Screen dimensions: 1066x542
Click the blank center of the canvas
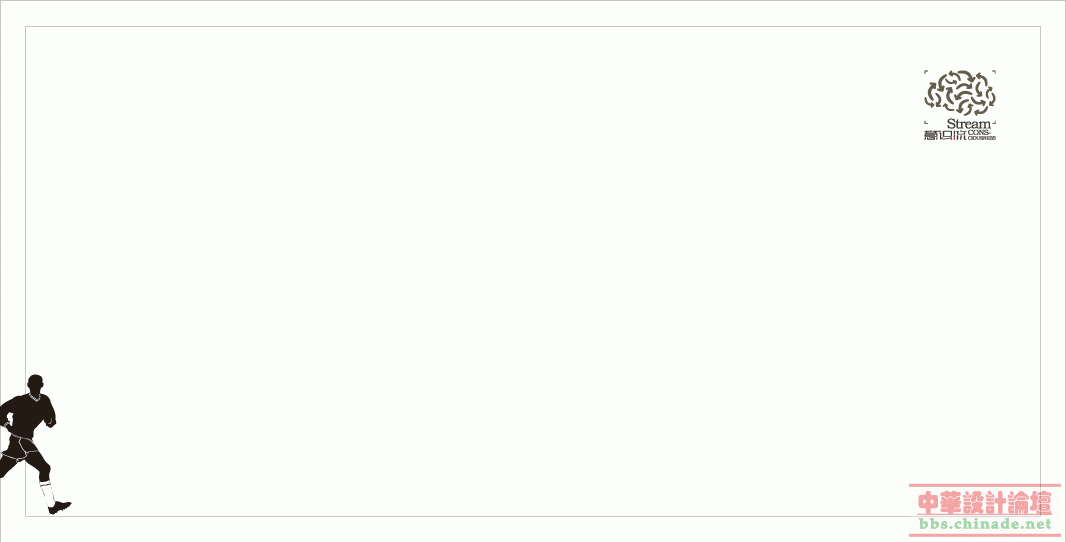pos(533,271)
